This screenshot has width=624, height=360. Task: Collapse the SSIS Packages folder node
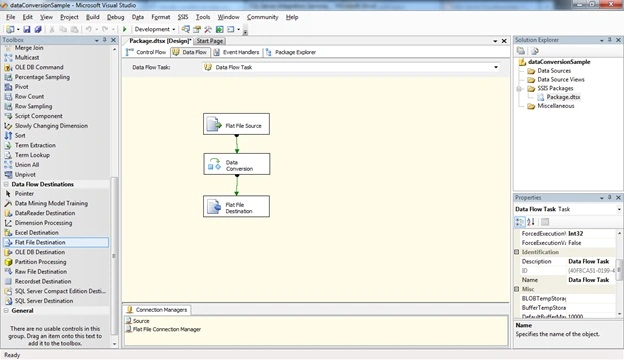(519, 88)
